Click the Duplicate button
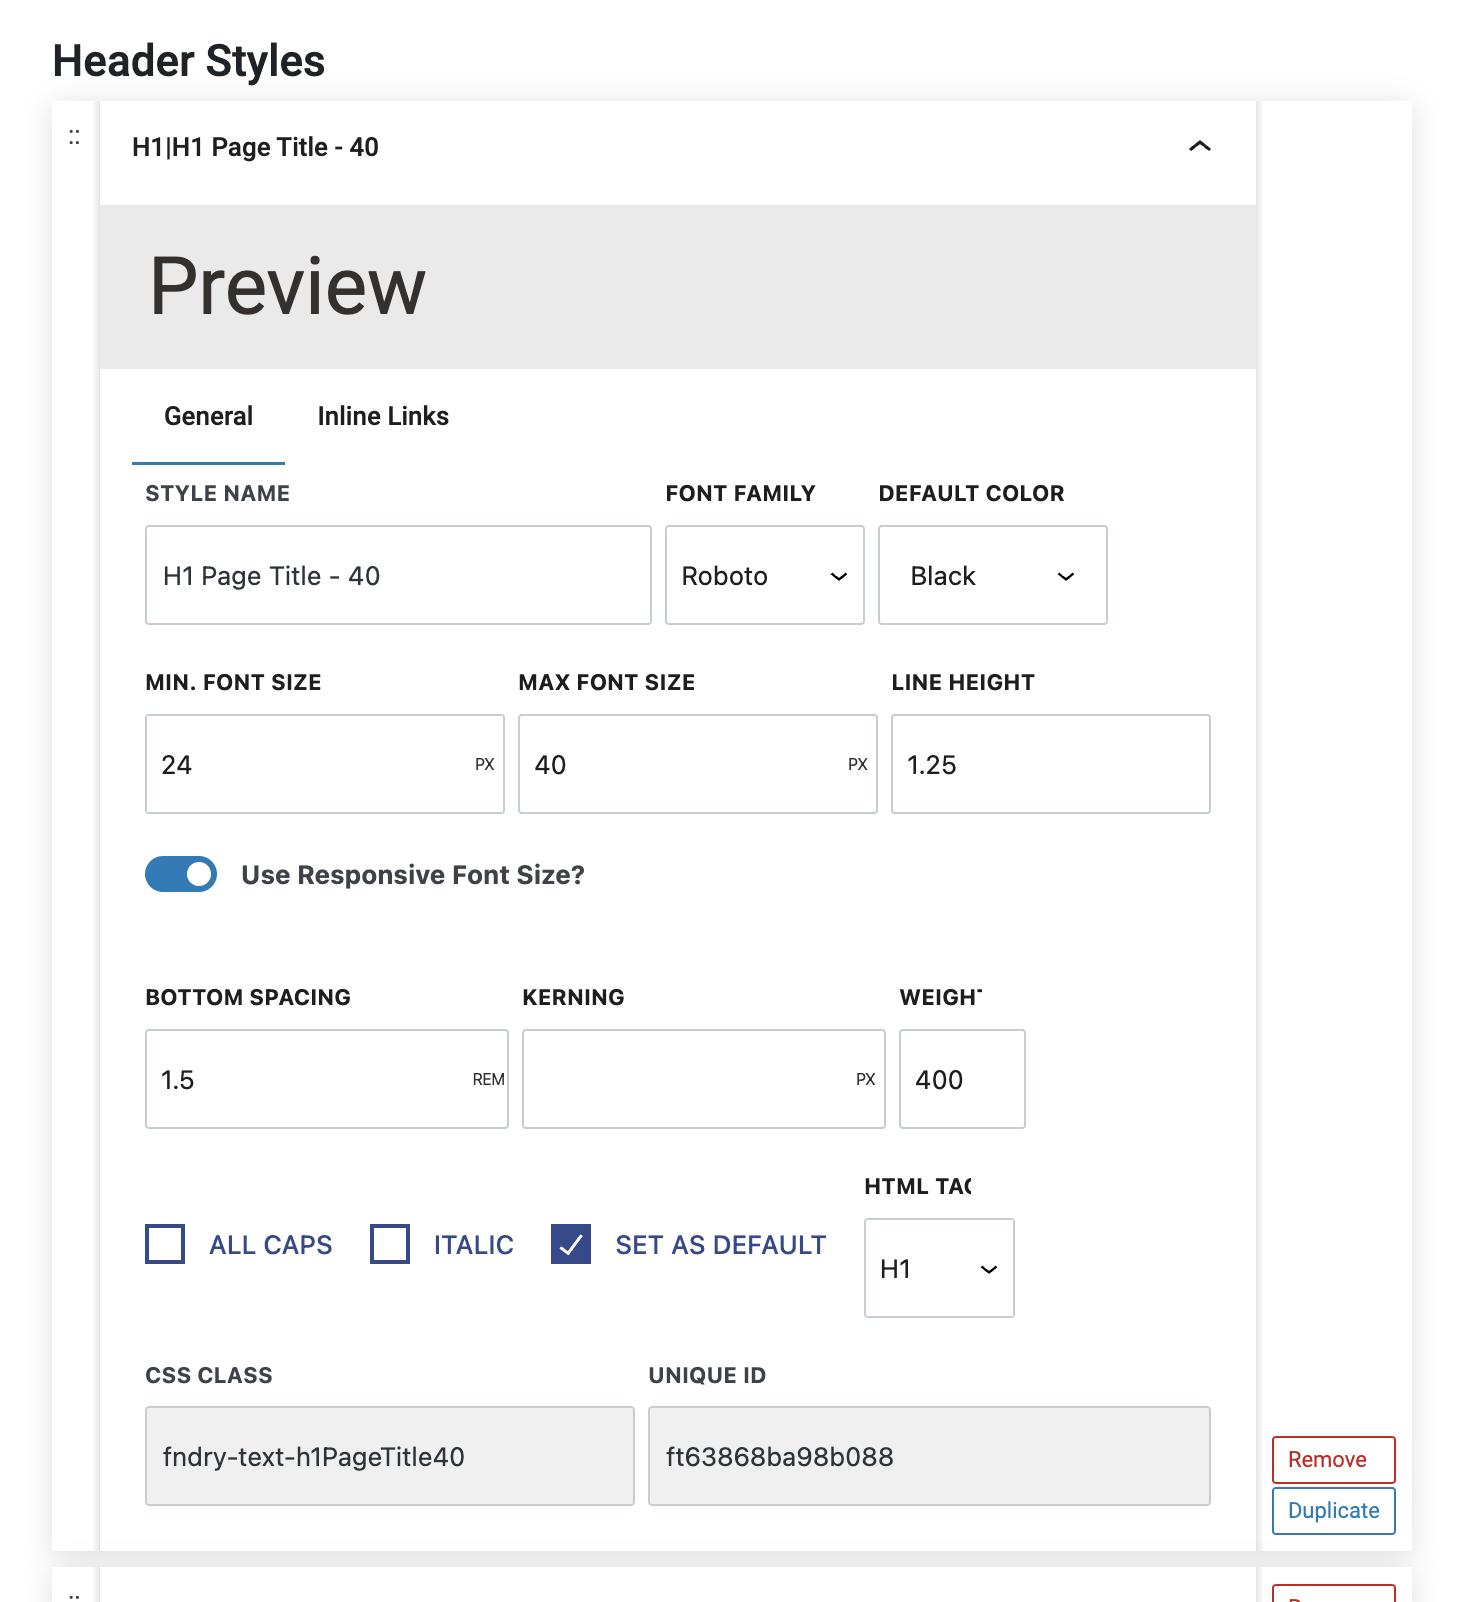This screenshot has height=1602, width=1458. (1333, 1510)
